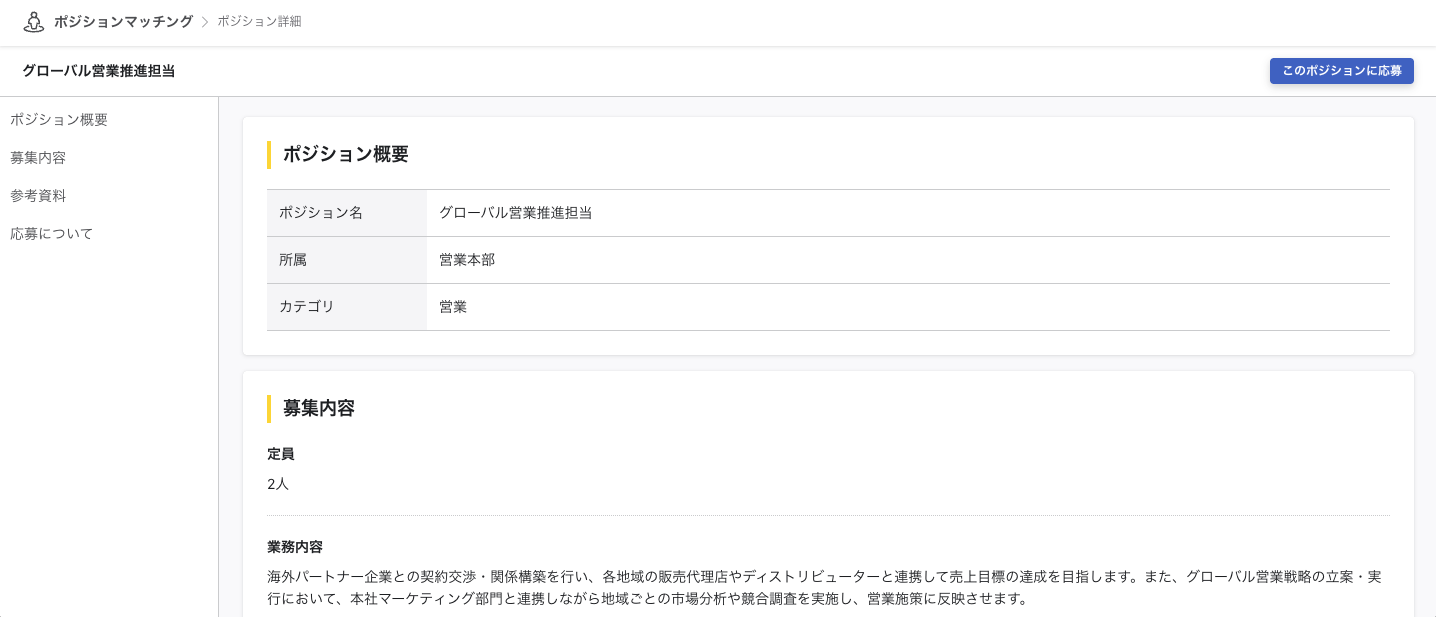Click the yellow bar beside 募集内容 heading
Screen dimensions: 1436x617
point(268,409)
